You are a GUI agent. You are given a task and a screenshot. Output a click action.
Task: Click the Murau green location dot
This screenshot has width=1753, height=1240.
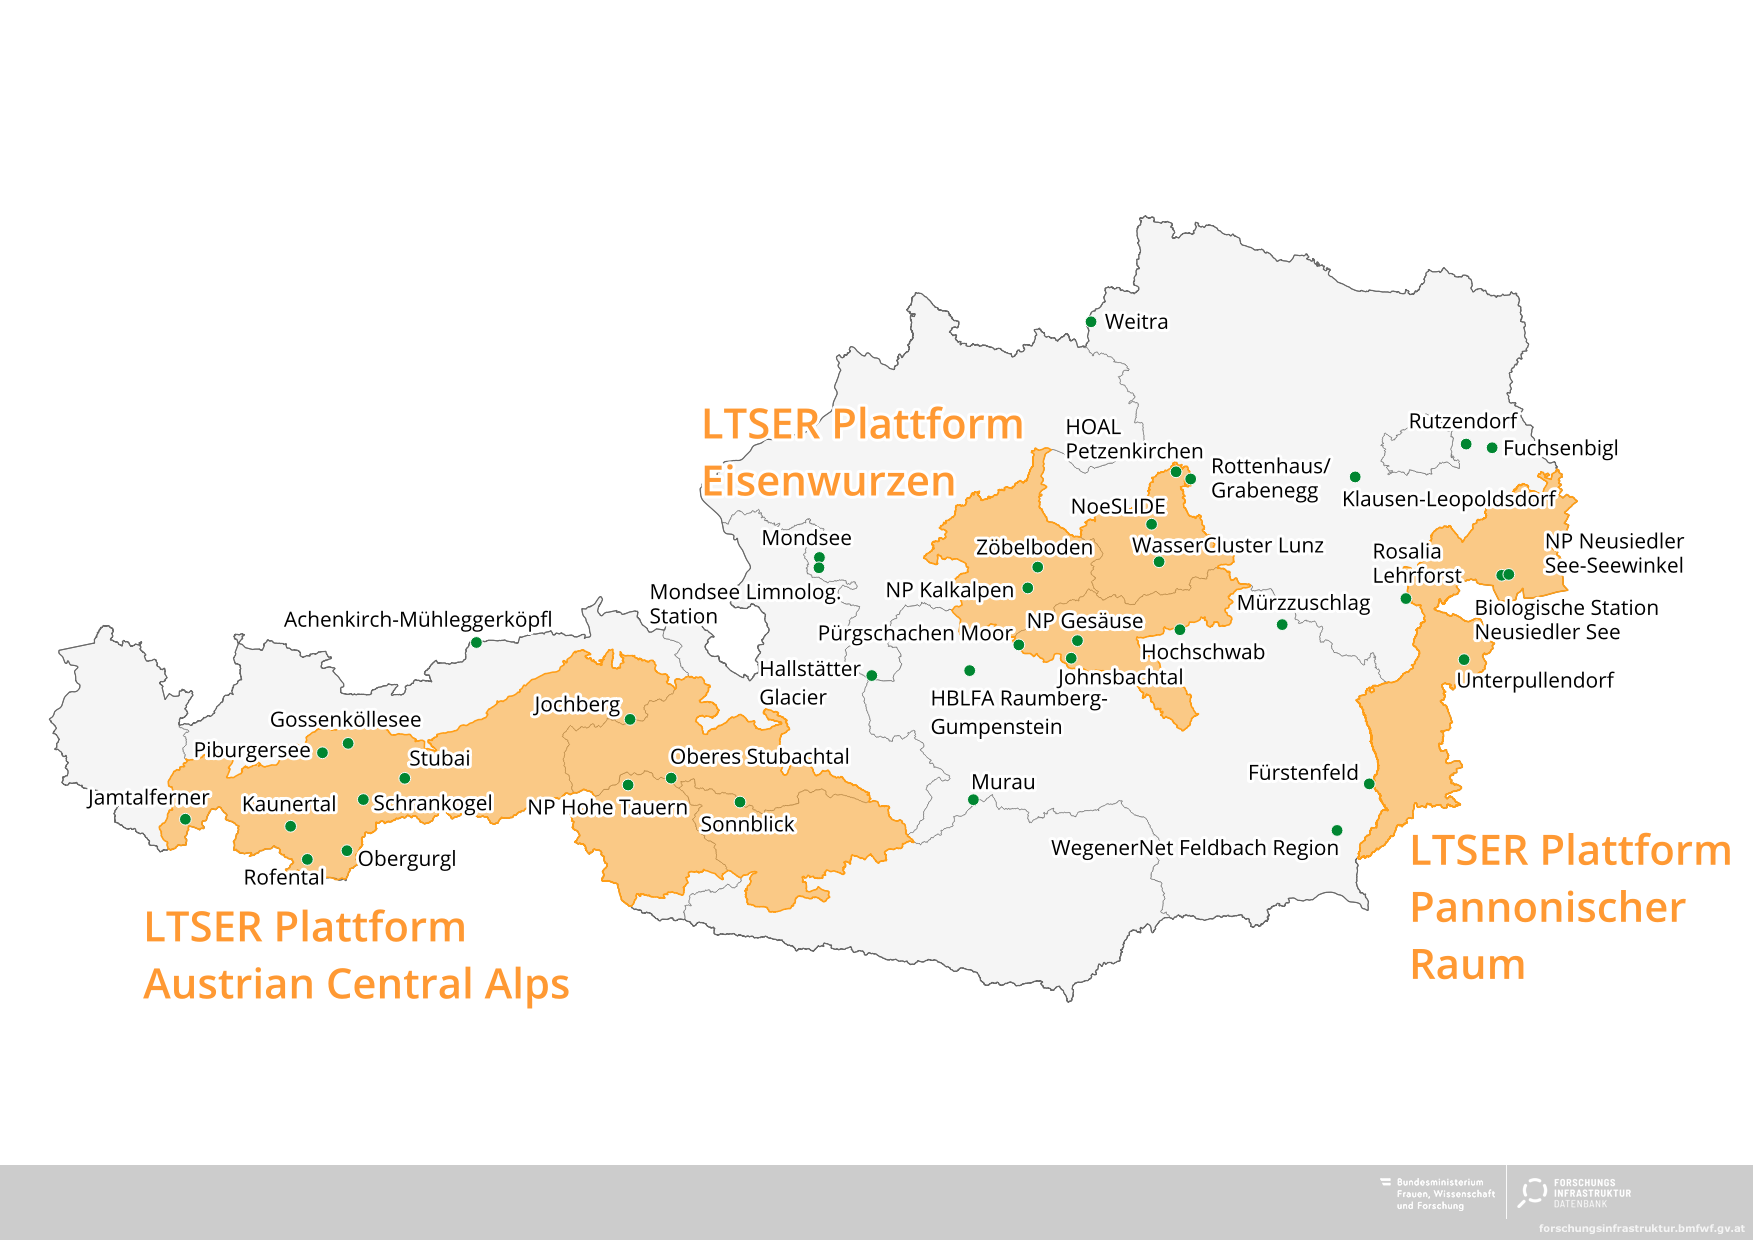pos(973,800)
